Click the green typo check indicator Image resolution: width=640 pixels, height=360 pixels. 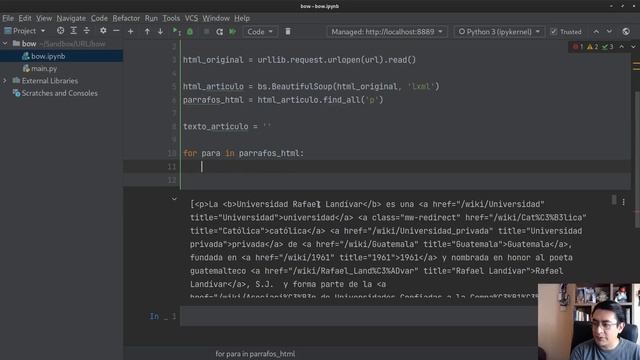[607, 47]
